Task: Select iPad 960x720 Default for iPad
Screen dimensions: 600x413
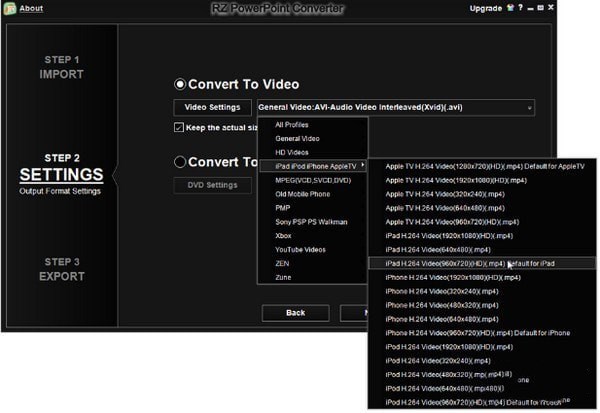Action: pyautogui.click(x=482, y=263)
